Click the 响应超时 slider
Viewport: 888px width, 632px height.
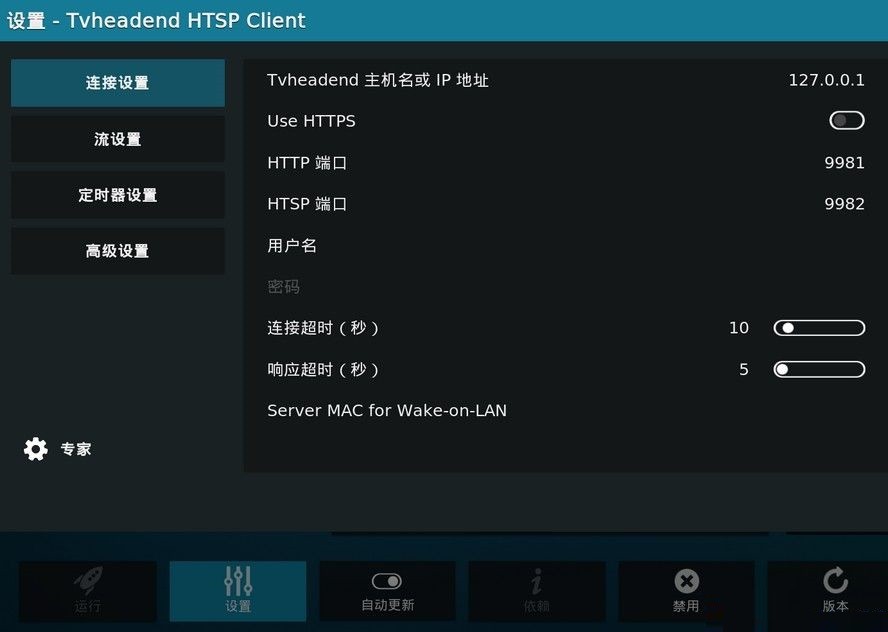click(x=819, y=369)
